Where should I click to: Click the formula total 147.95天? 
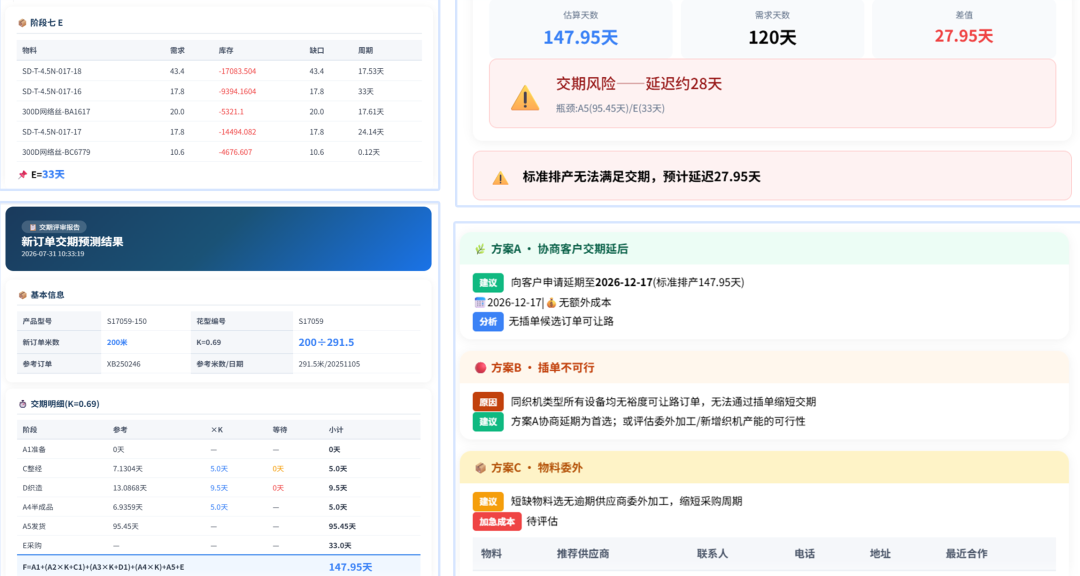350,567
